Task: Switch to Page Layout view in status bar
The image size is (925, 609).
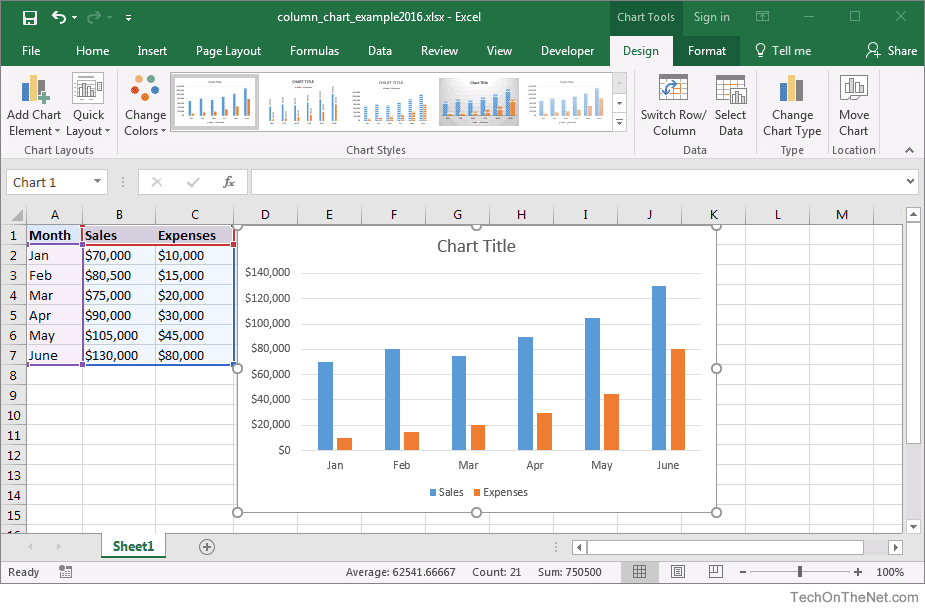Action: (678, 572)
